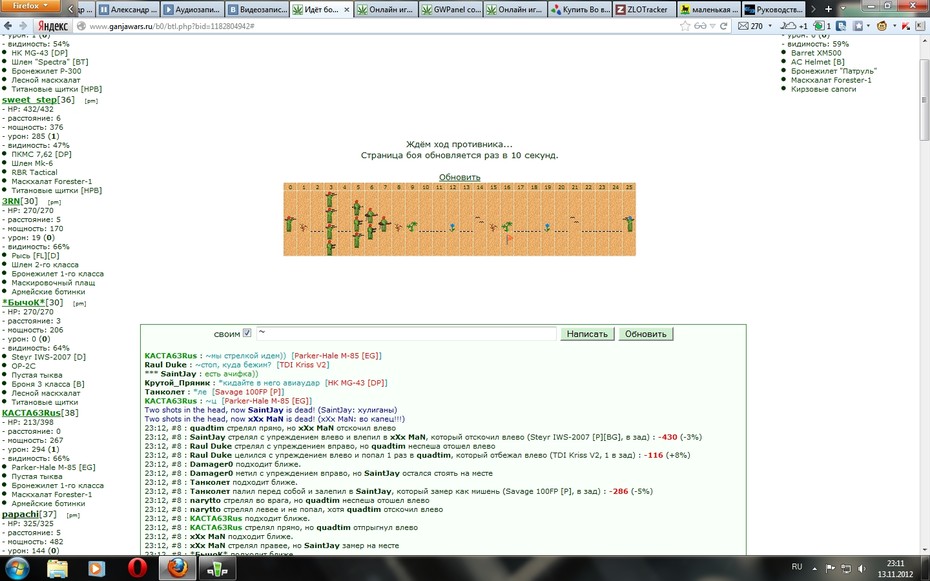Switch to the 'Купить Во в...' tab
Image resolution: width=930 pixels, height=581 pixels.
580,9
